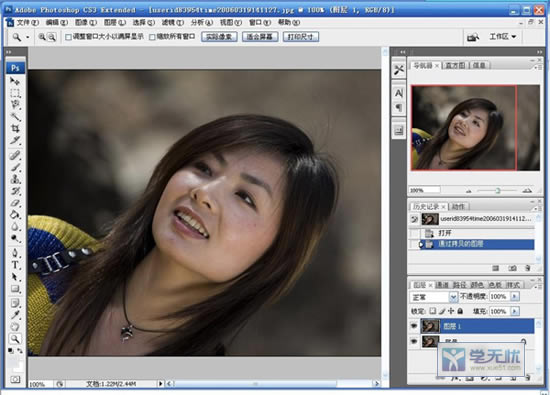This screenshot has width=550, height=395.
Task: Expand the opacity slider arrow
Action: click(515, 297)
